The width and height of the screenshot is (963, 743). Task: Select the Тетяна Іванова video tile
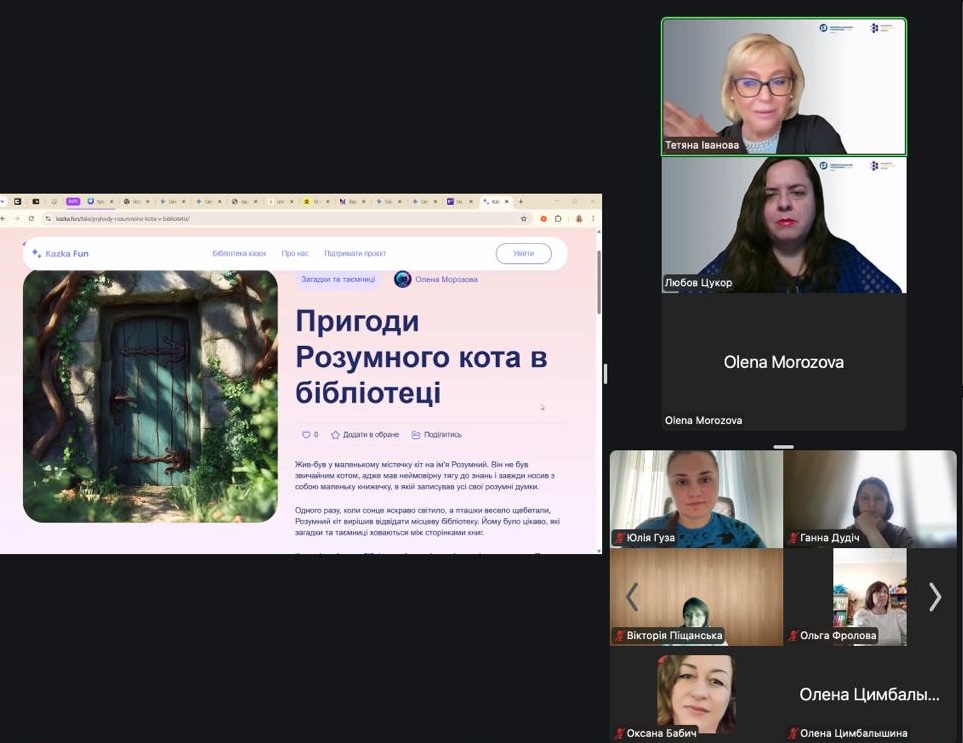(x=783, y=86)
